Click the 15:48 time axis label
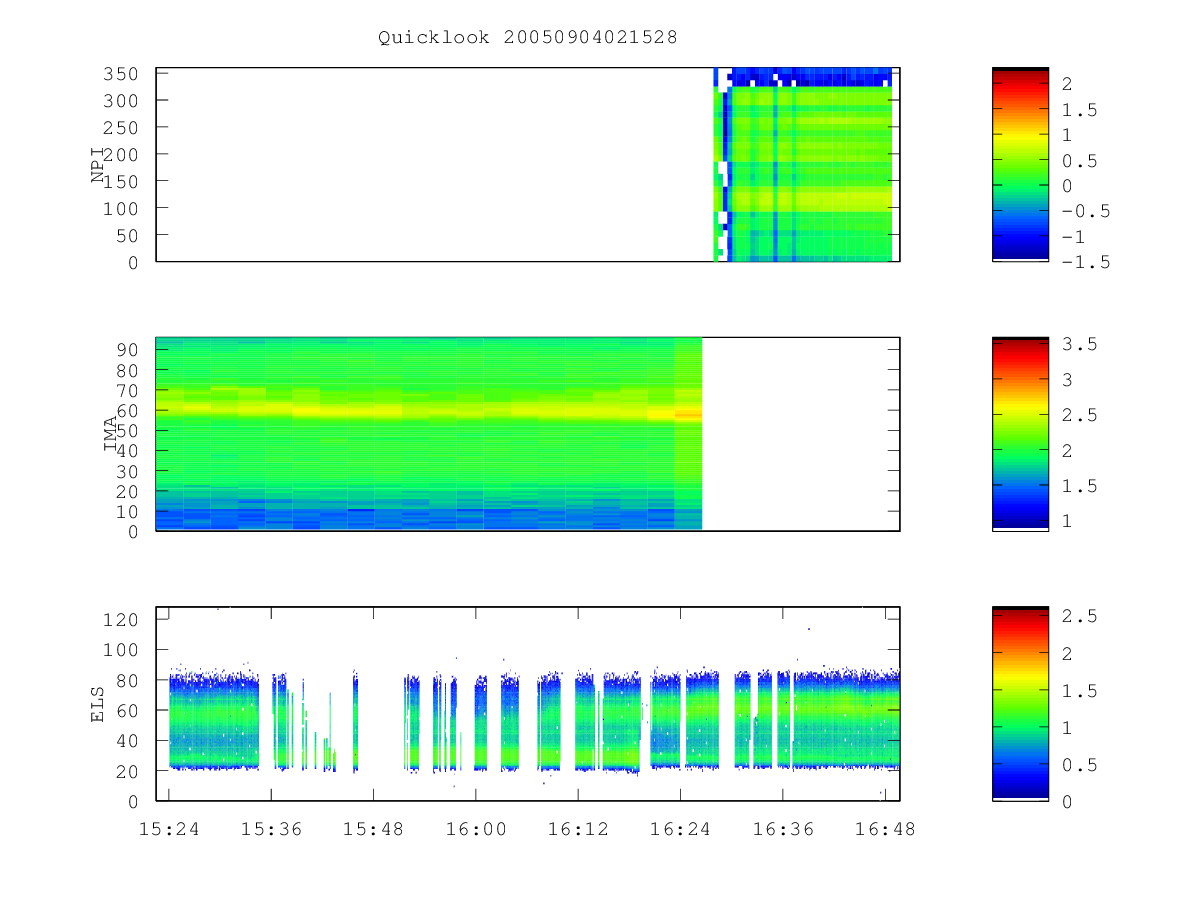 (373, 829)
